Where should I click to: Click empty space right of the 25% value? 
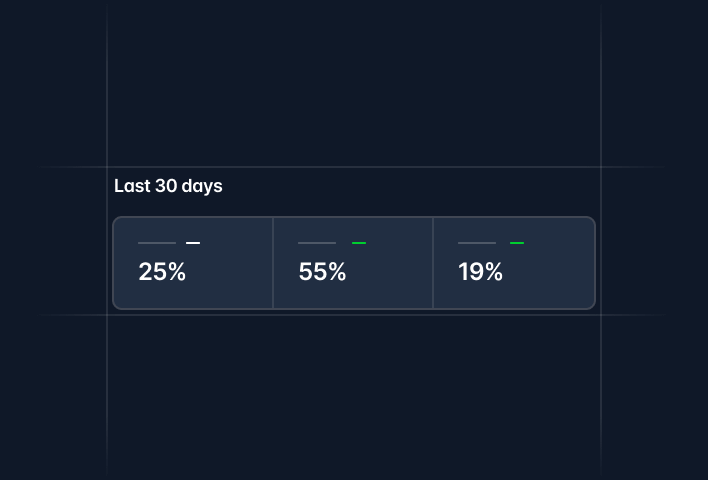click(230, 272)
